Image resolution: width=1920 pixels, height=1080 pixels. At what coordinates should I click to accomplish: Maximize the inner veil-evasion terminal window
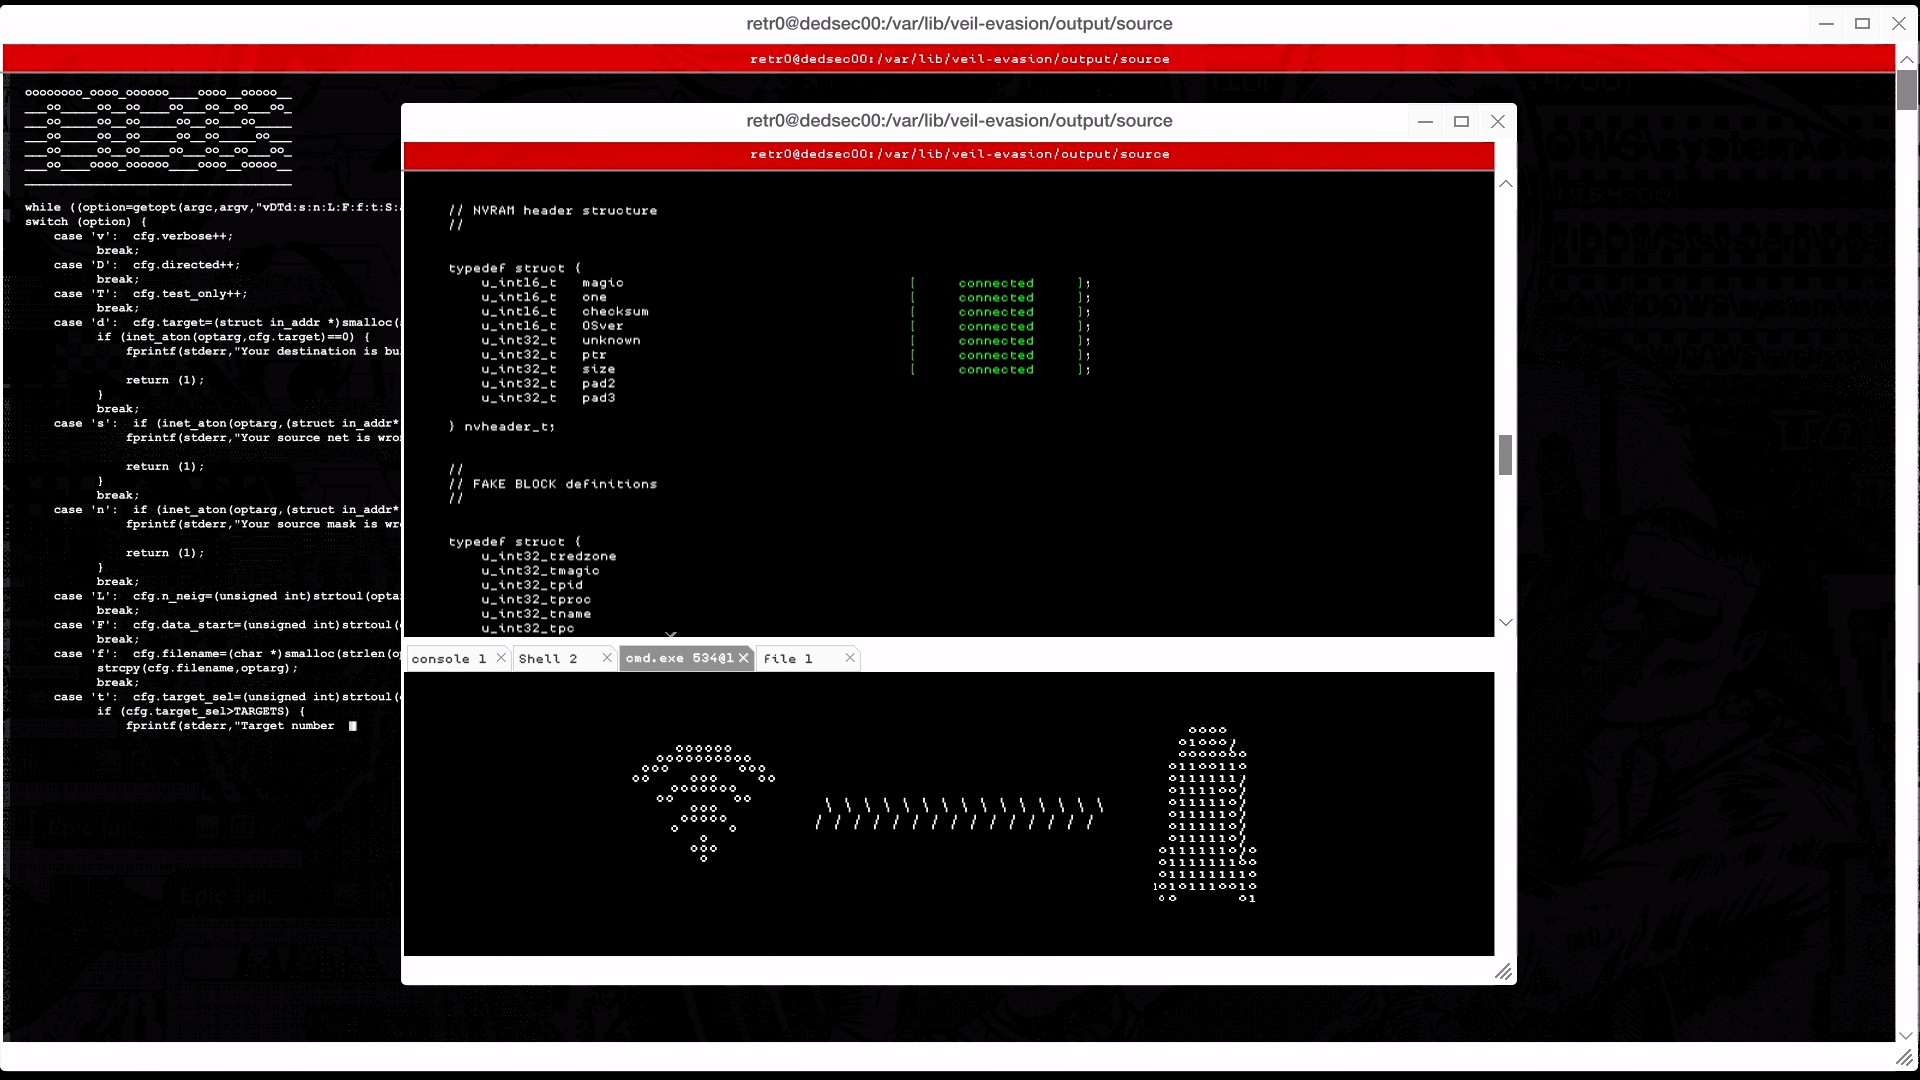point(1461,122)
